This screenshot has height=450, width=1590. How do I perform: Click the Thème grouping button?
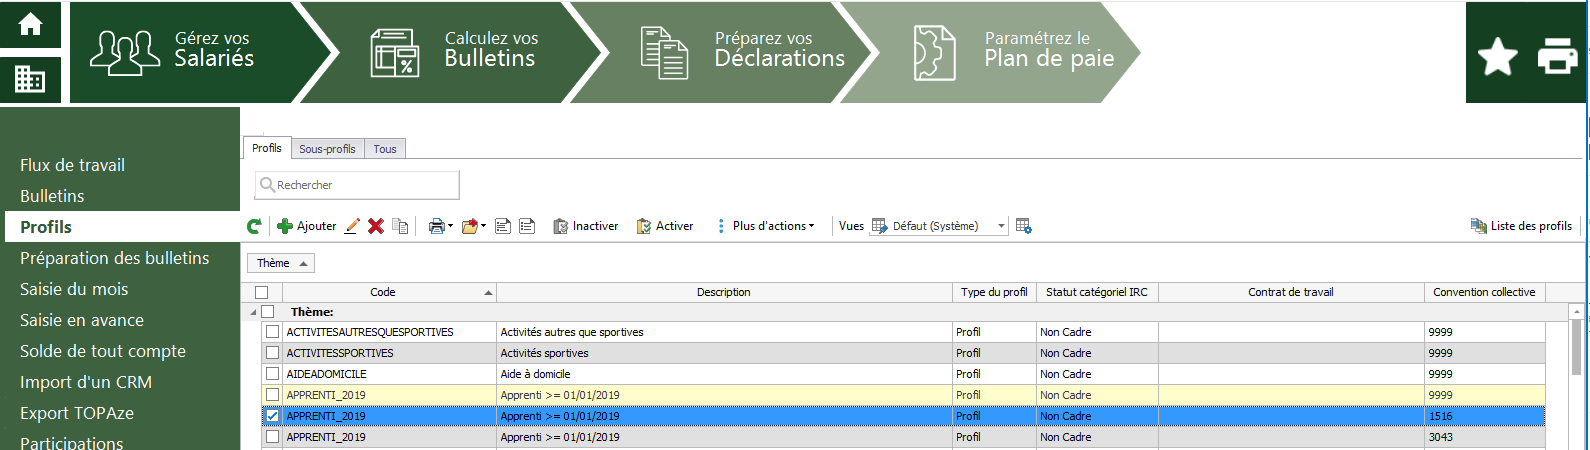coord(281,263)
